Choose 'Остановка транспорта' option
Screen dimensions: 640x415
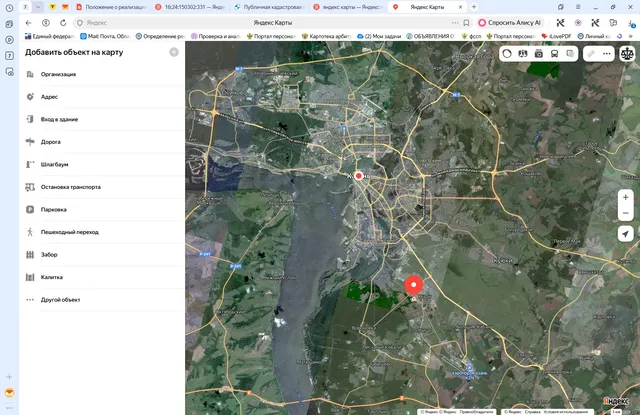coord(102,187)
